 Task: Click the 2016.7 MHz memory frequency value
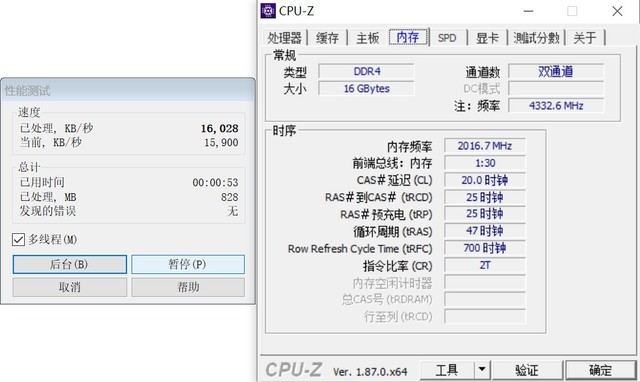click(x=485, y=146)
